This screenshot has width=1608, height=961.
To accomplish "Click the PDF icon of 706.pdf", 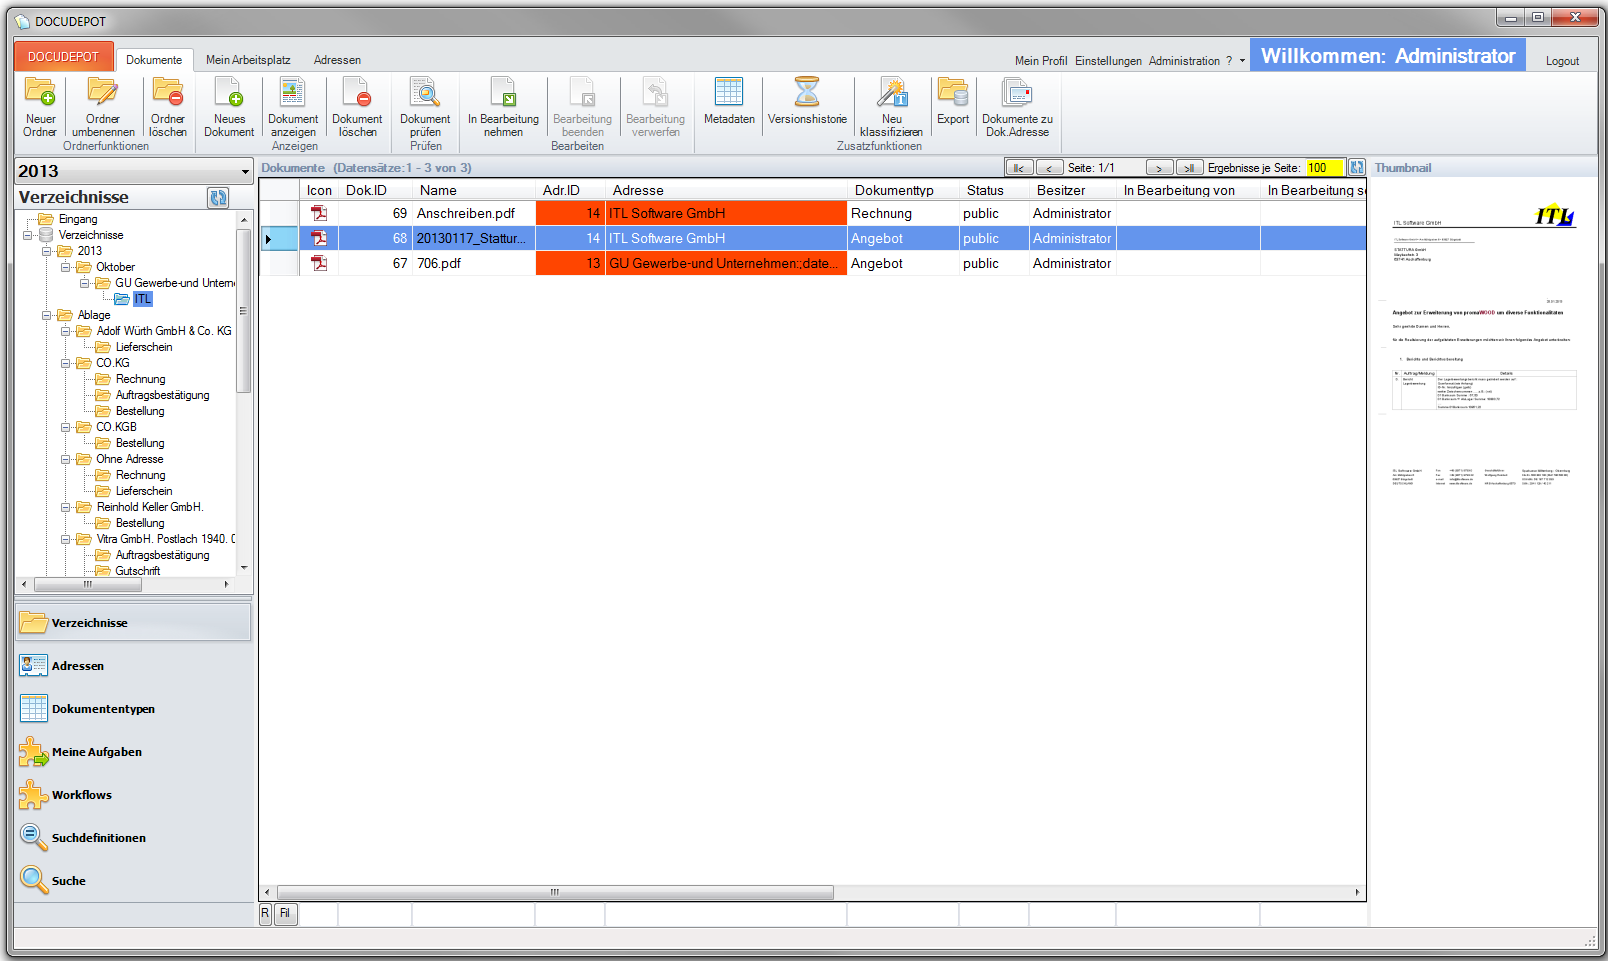I will tap(319, 263).
